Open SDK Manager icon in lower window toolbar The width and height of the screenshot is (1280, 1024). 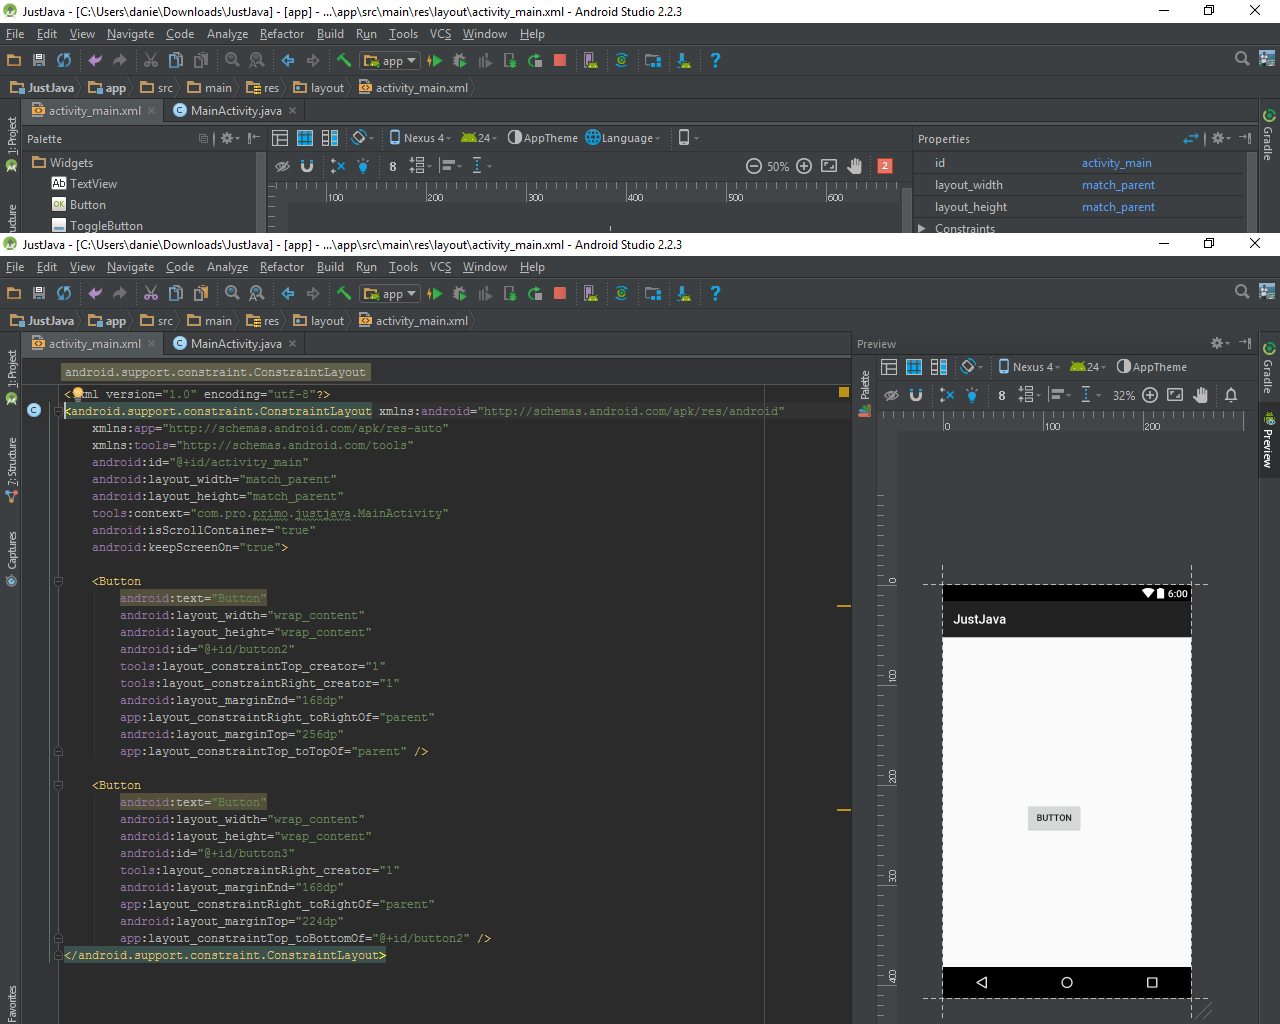(684, 293)
